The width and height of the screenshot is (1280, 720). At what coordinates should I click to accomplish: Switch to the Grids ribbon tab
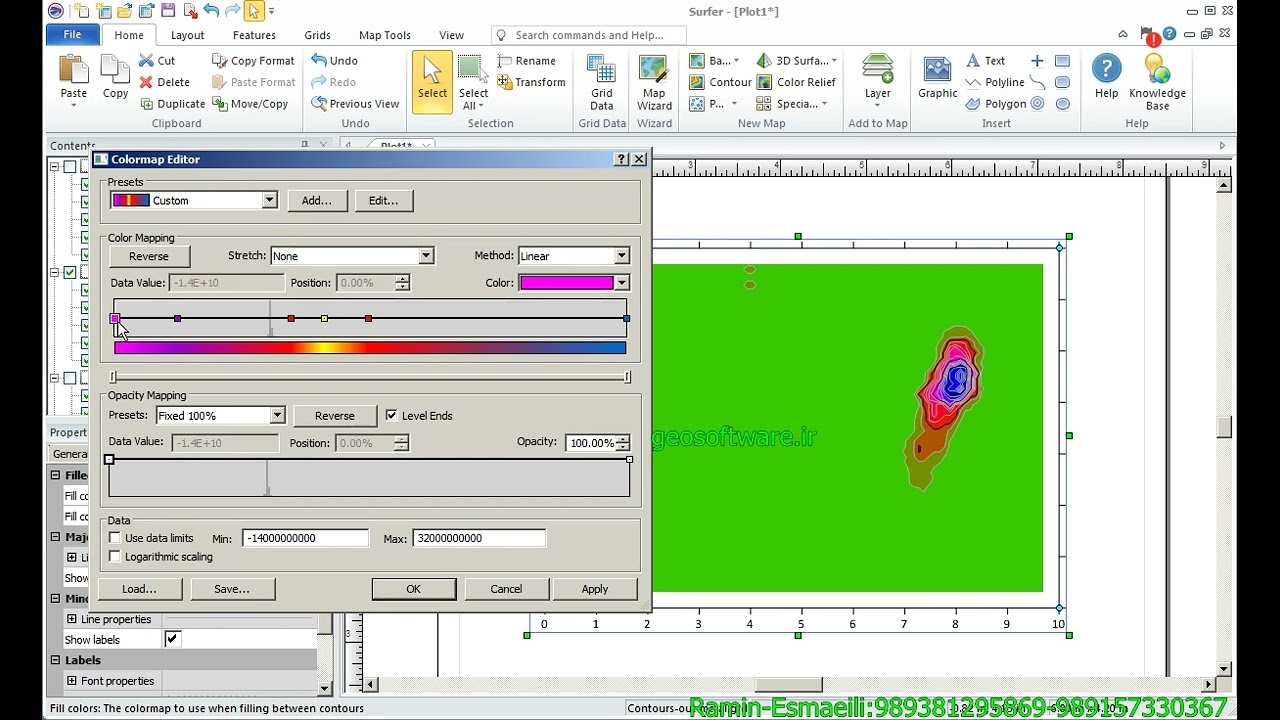tap(317, 35)
